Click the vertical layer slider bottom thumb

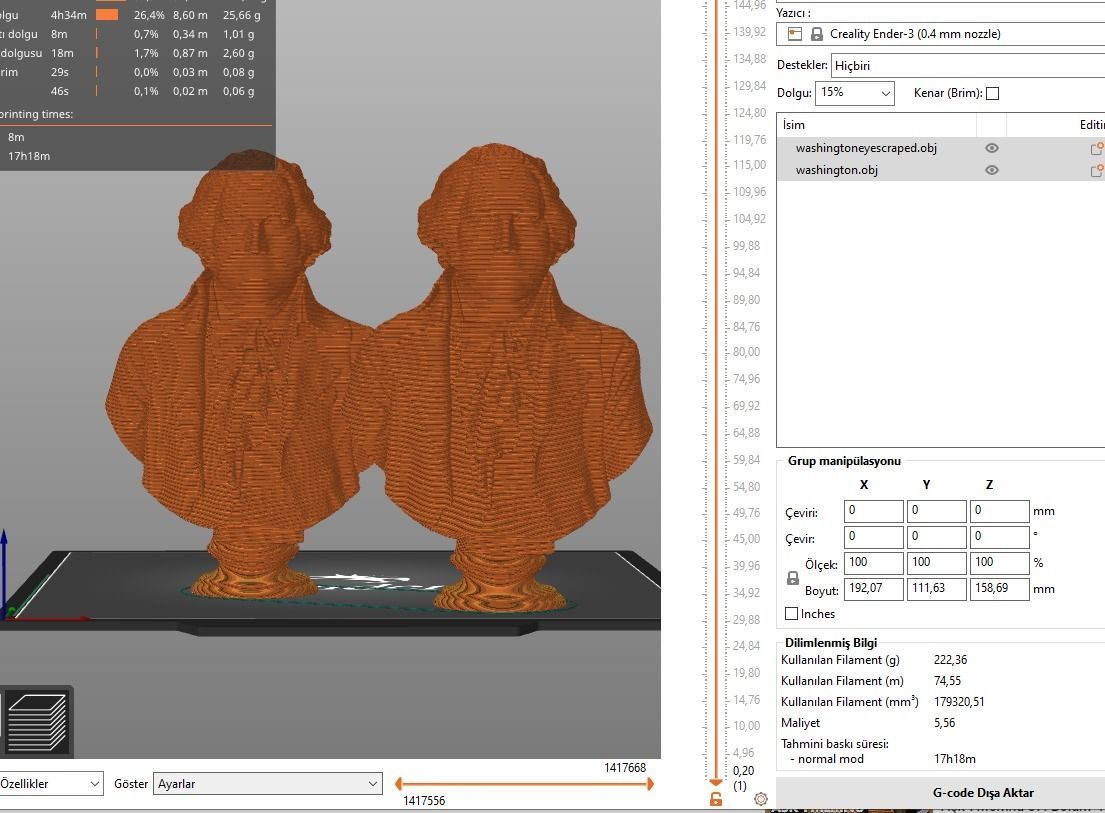click(x=716, y=782)
